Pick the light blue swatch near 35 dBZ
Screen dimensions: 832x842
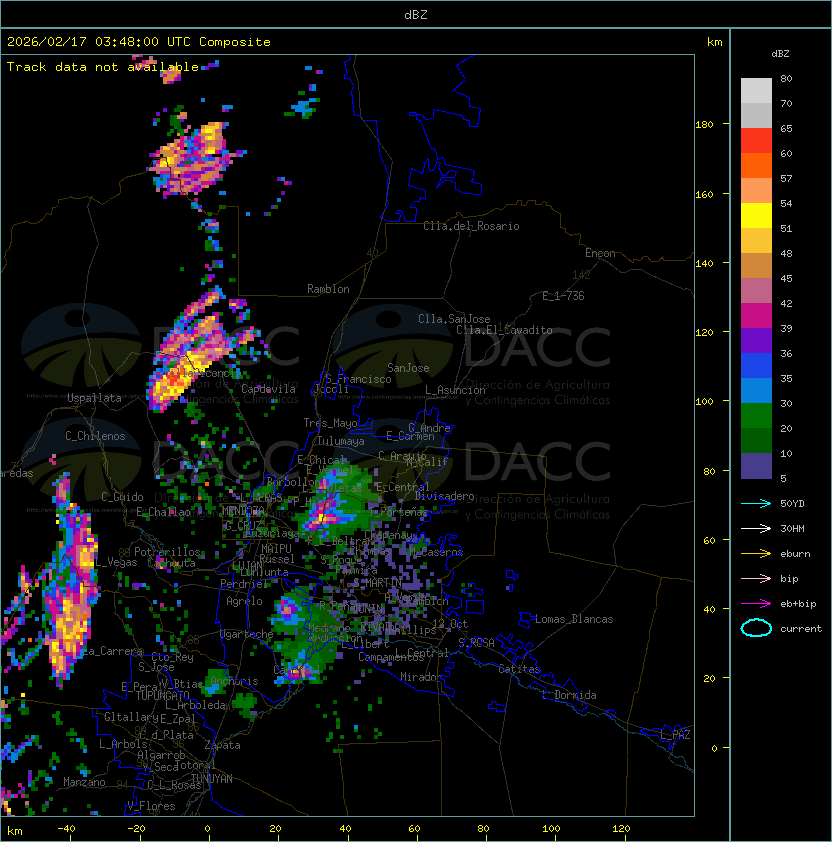756,391
